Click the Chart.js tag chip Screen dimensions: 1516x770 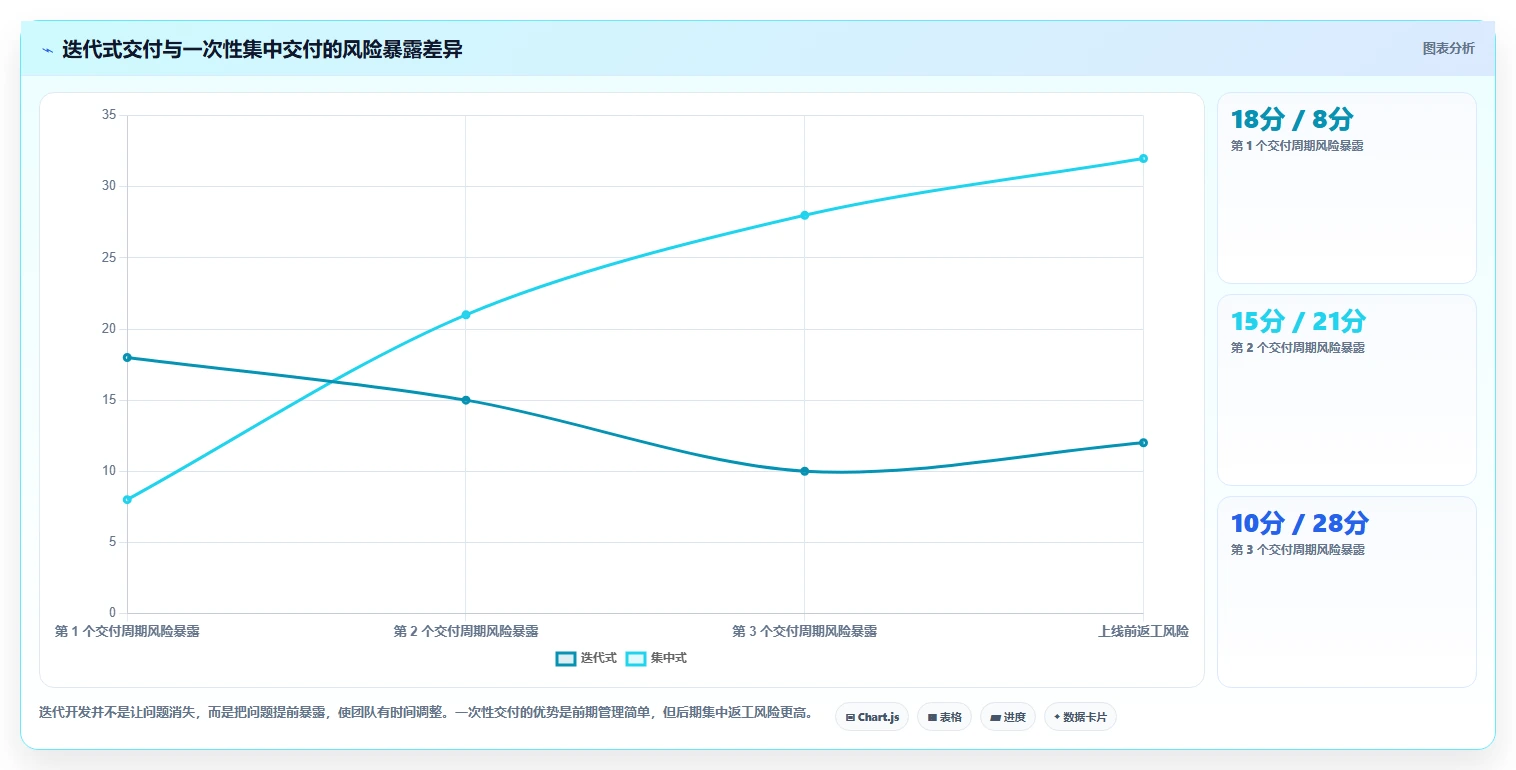(872, 717)
